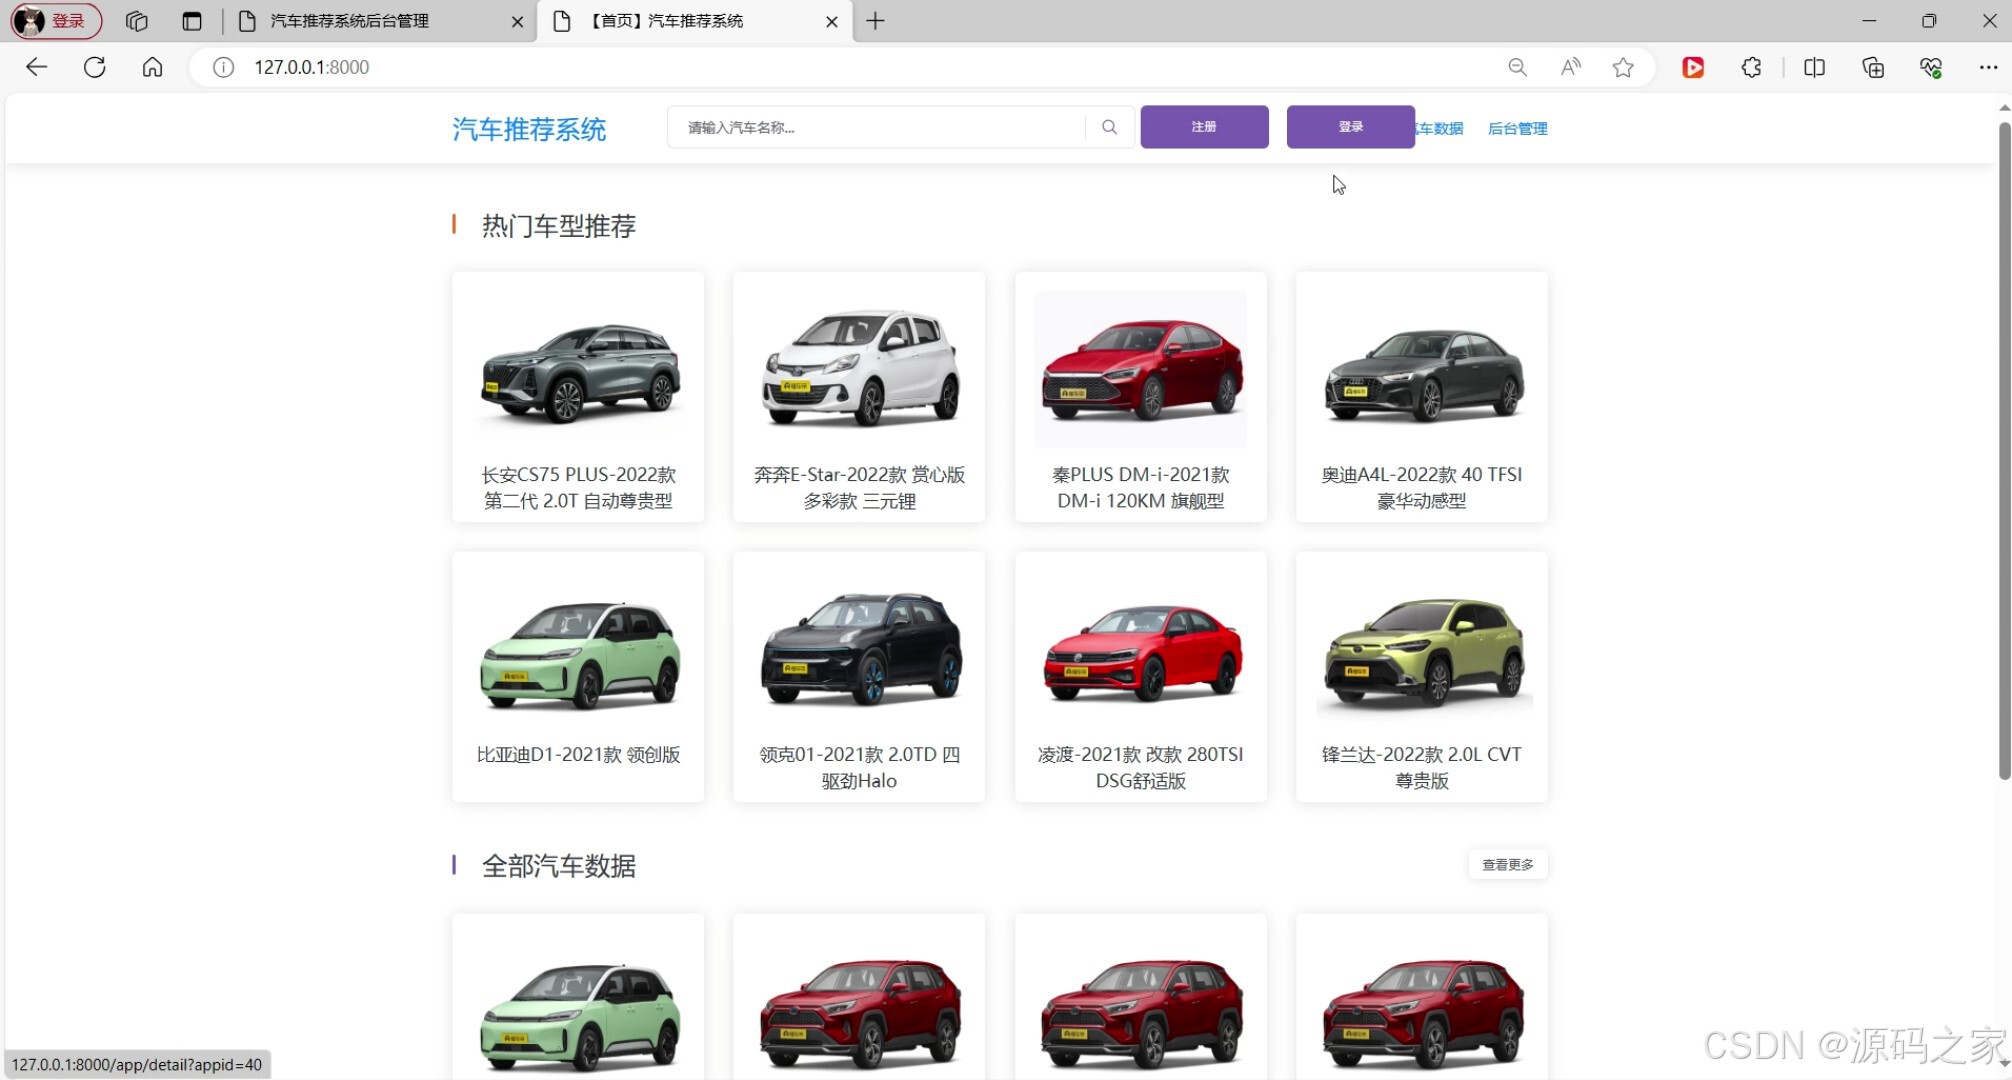Open the split screen icon
The width and height of the screenshot is (2012, 1080).
[1814, 67]
